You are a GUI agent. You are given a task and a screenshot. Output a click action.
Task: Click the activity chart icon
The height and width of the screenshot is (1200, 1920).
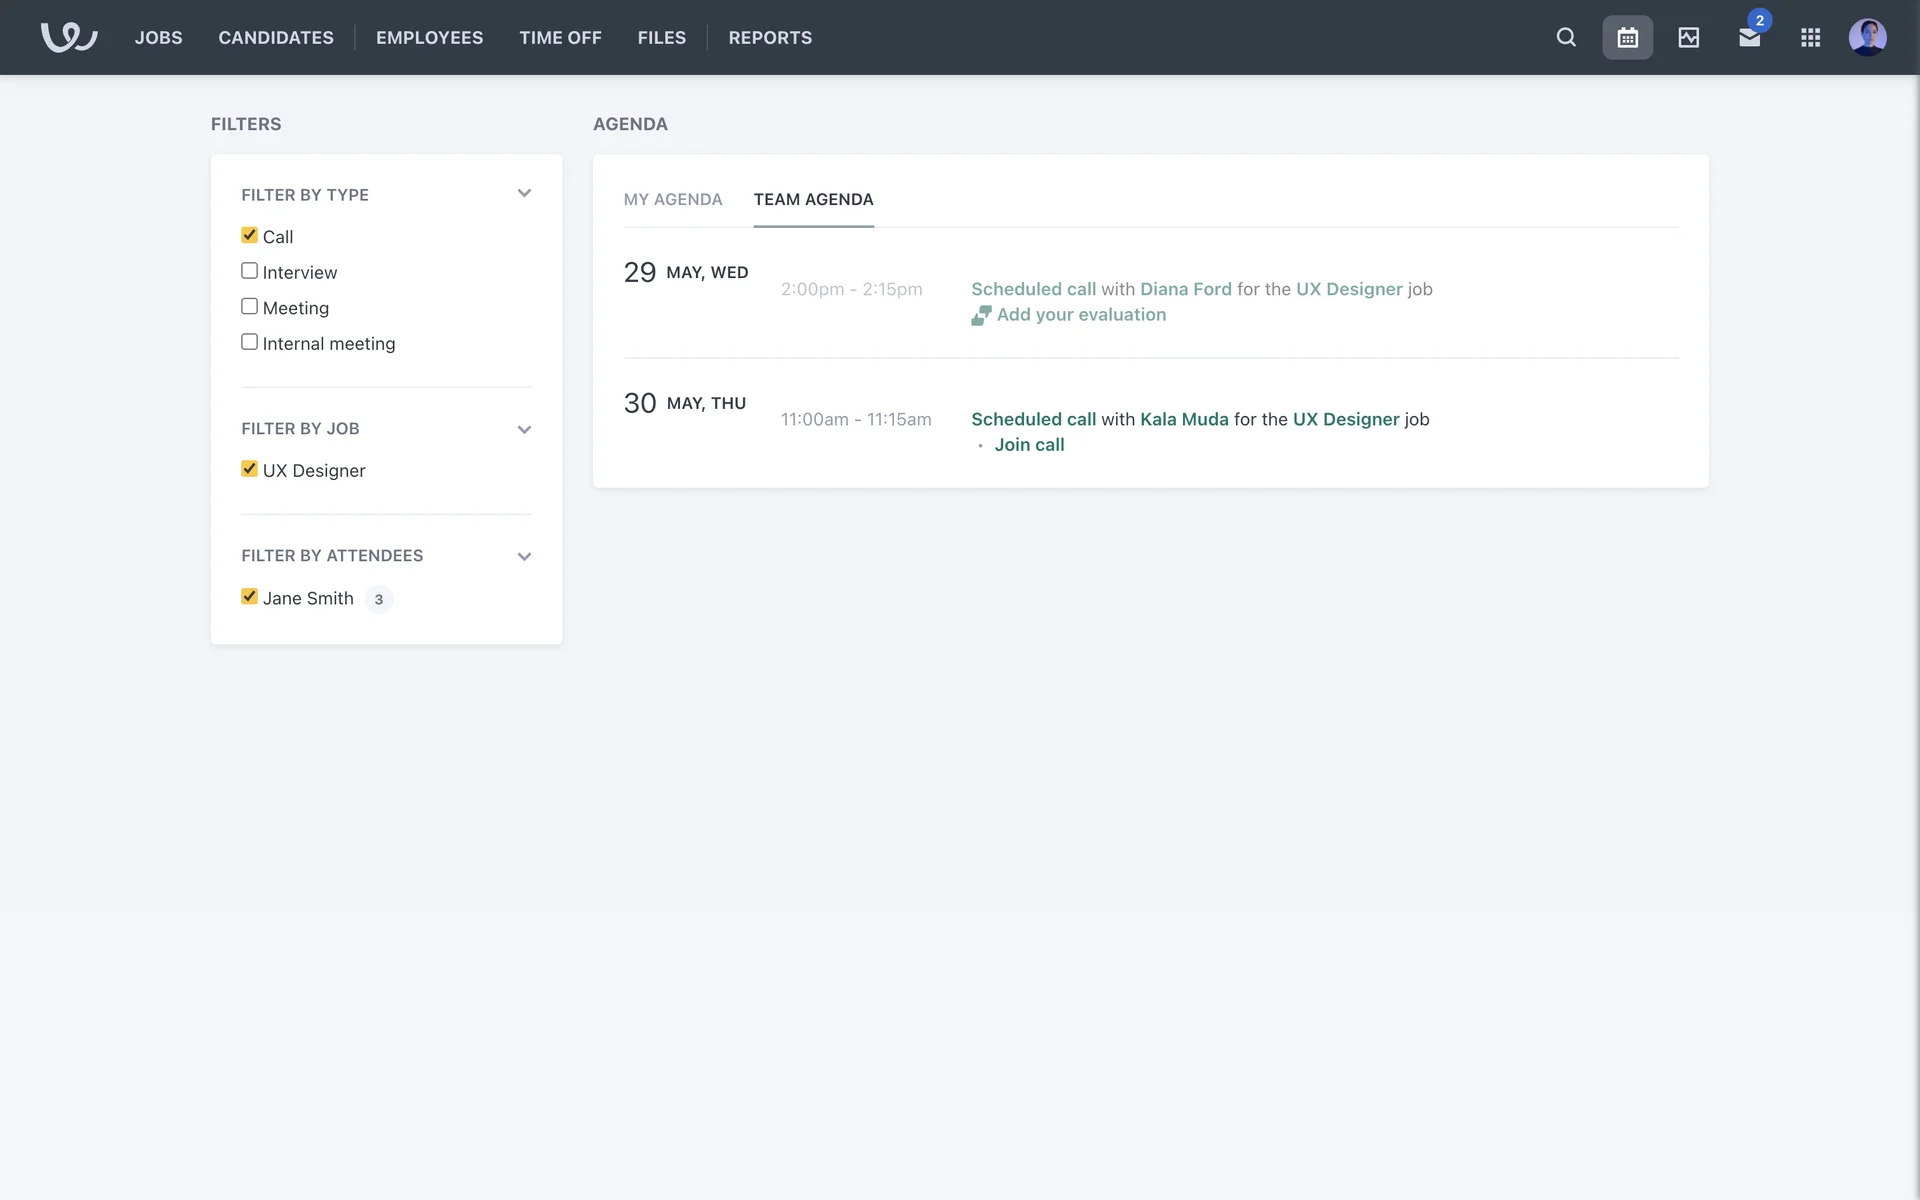[x=1688, y=37]
